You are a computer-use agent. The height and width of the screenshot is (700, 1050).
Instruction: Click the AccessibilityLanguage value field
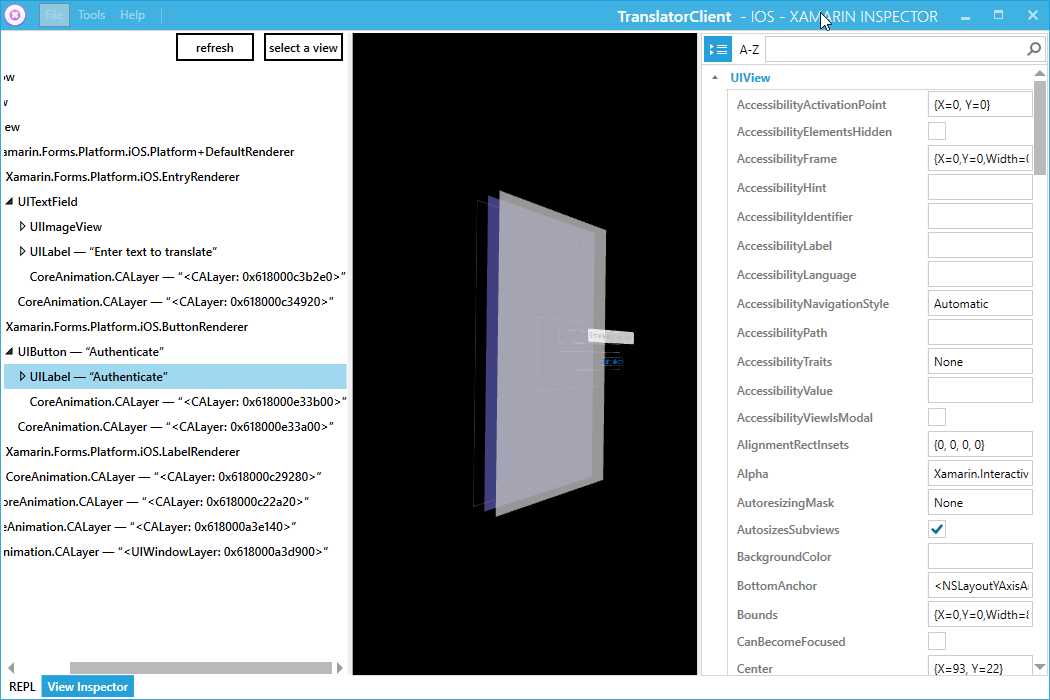pyautogui.click(x=980, y=275)
